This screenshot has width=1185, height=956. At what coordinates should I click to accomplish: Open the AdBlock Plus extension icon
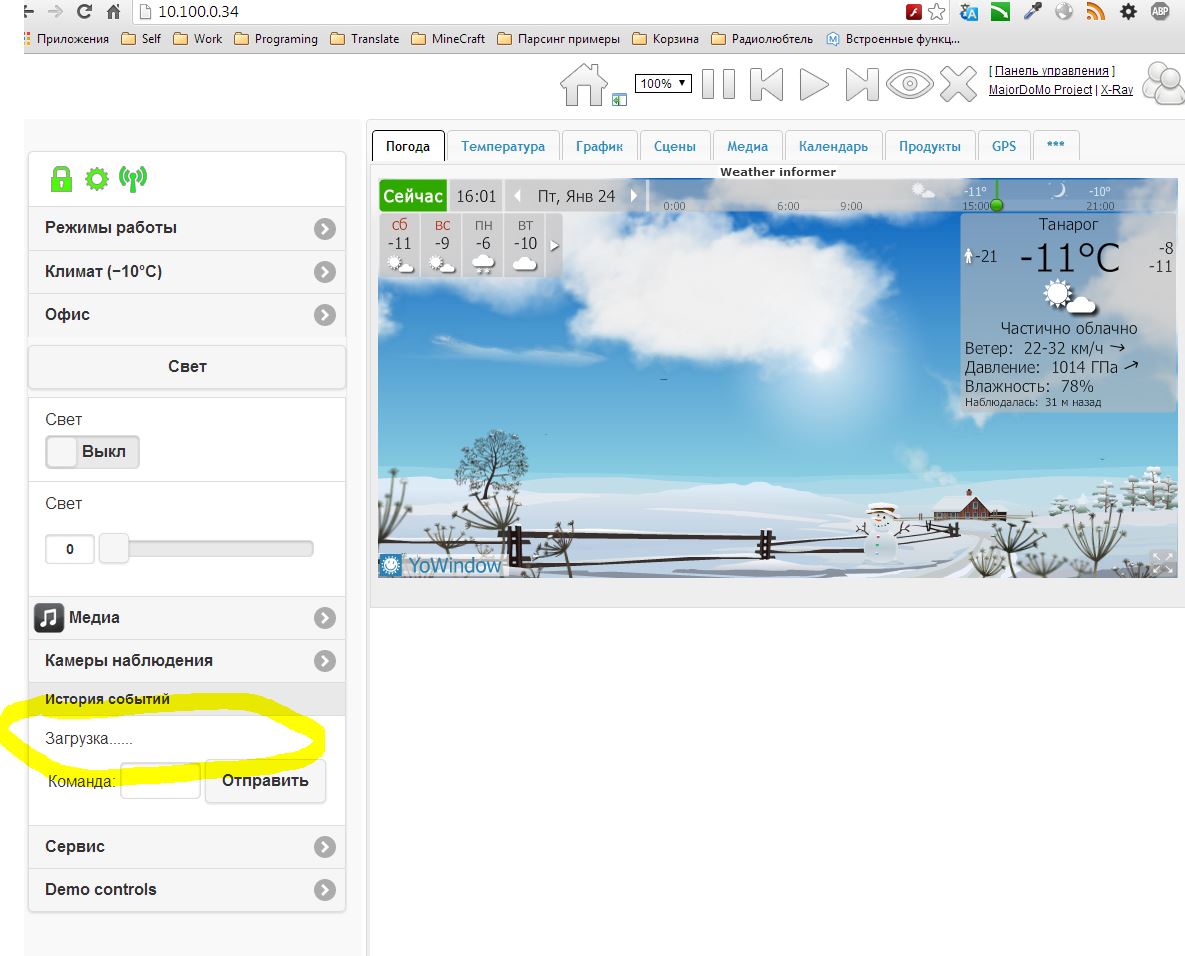1159,11
